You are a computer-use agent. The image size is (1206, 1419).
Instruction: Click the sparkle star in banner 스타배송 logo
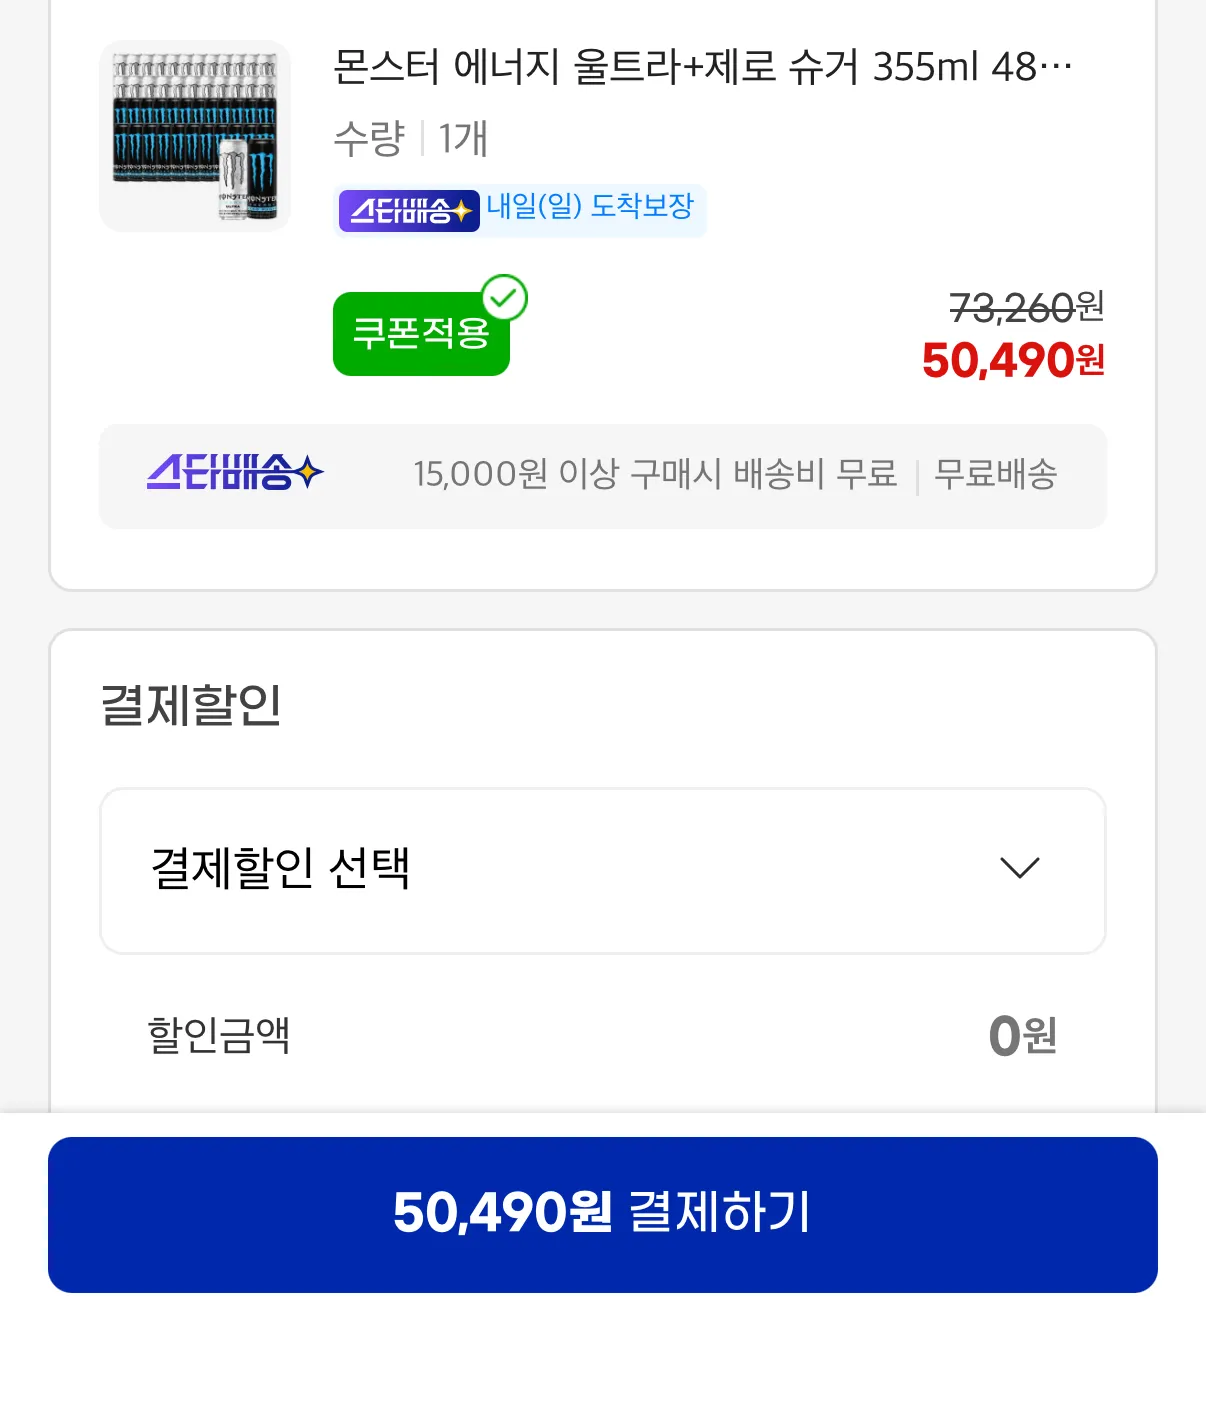pyautogui.click(x=309, y=472)
